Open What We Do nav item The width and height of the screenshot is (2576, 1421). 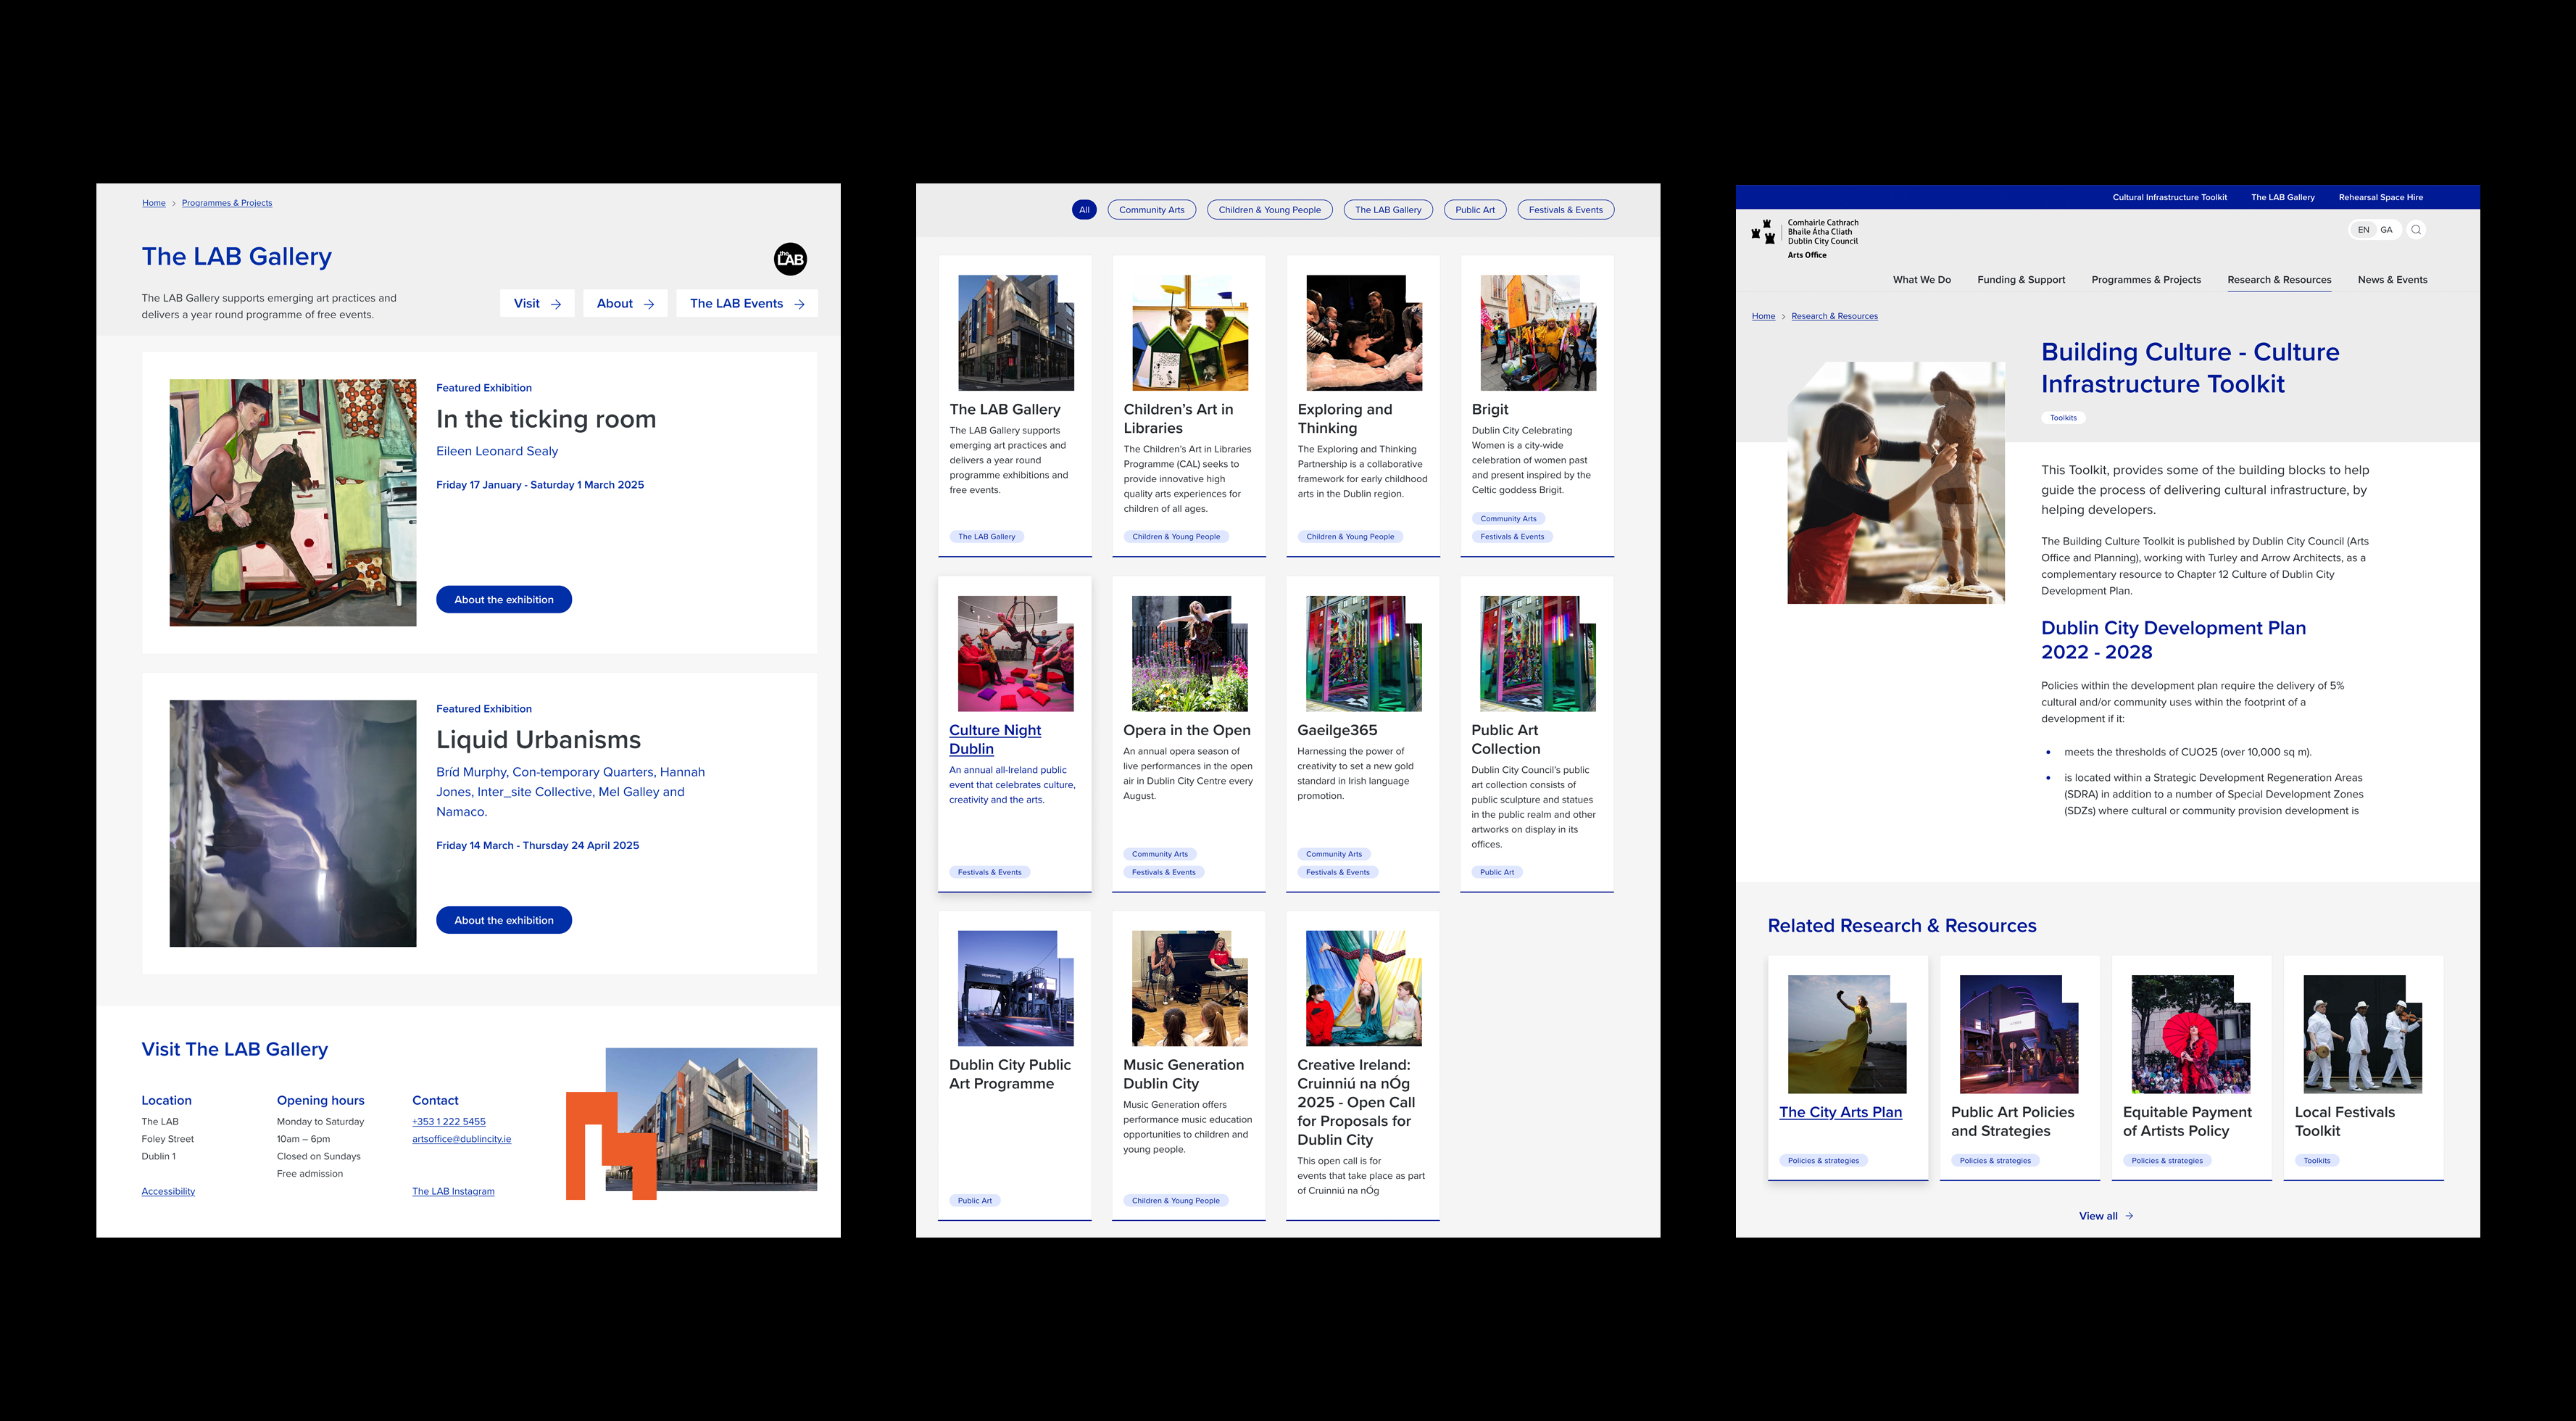coord(1921,280)
